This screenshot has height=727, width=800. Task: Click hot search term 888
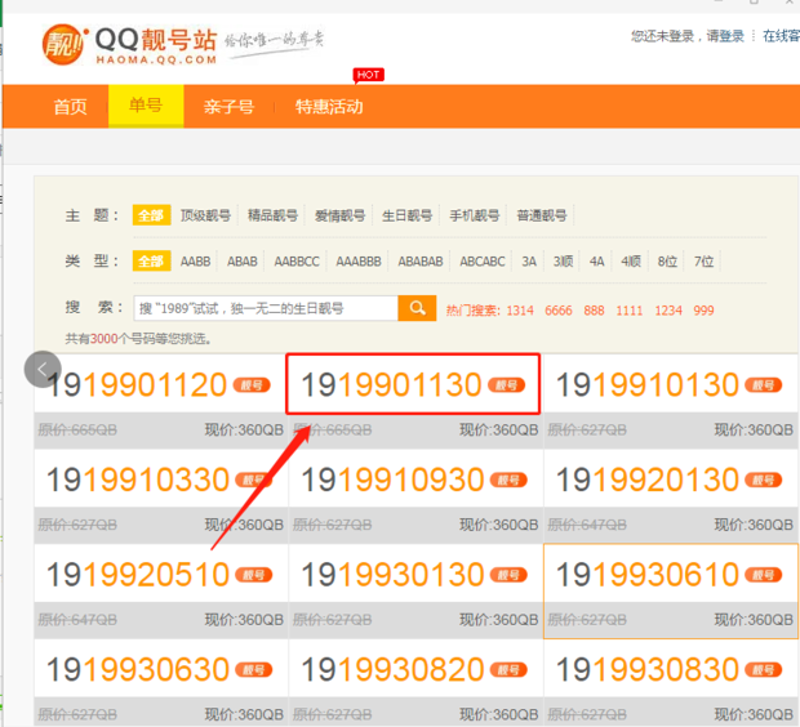[x=594, y=310]
